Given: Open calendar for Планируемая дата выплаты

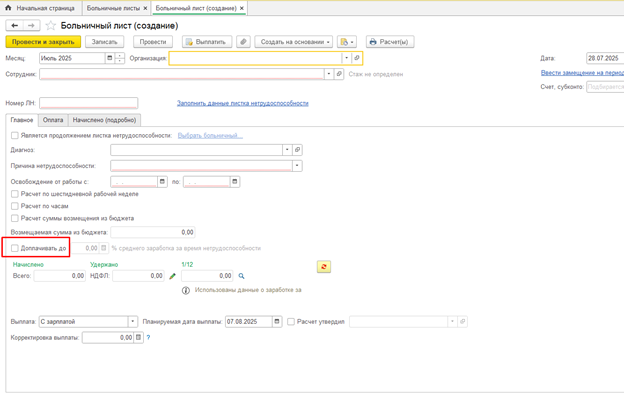Looking at the screenshot, I should pos(277,321).
